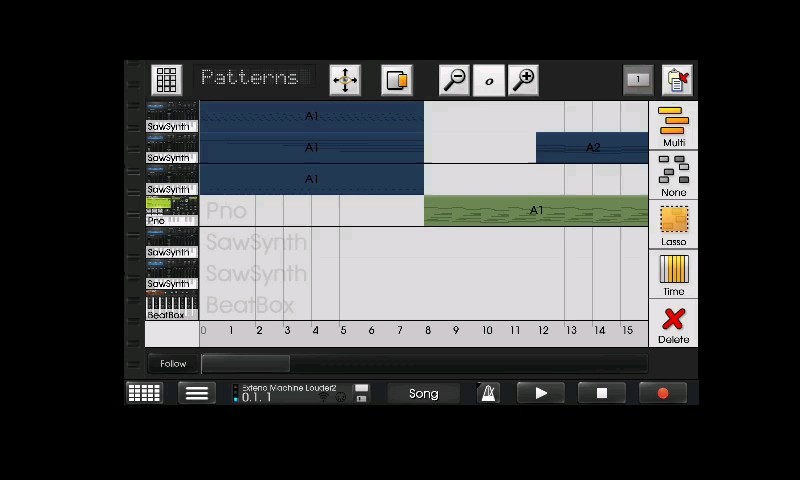Click the copy patterns icon
Viewport: 800px width, 480px height.
click(397, 80)
